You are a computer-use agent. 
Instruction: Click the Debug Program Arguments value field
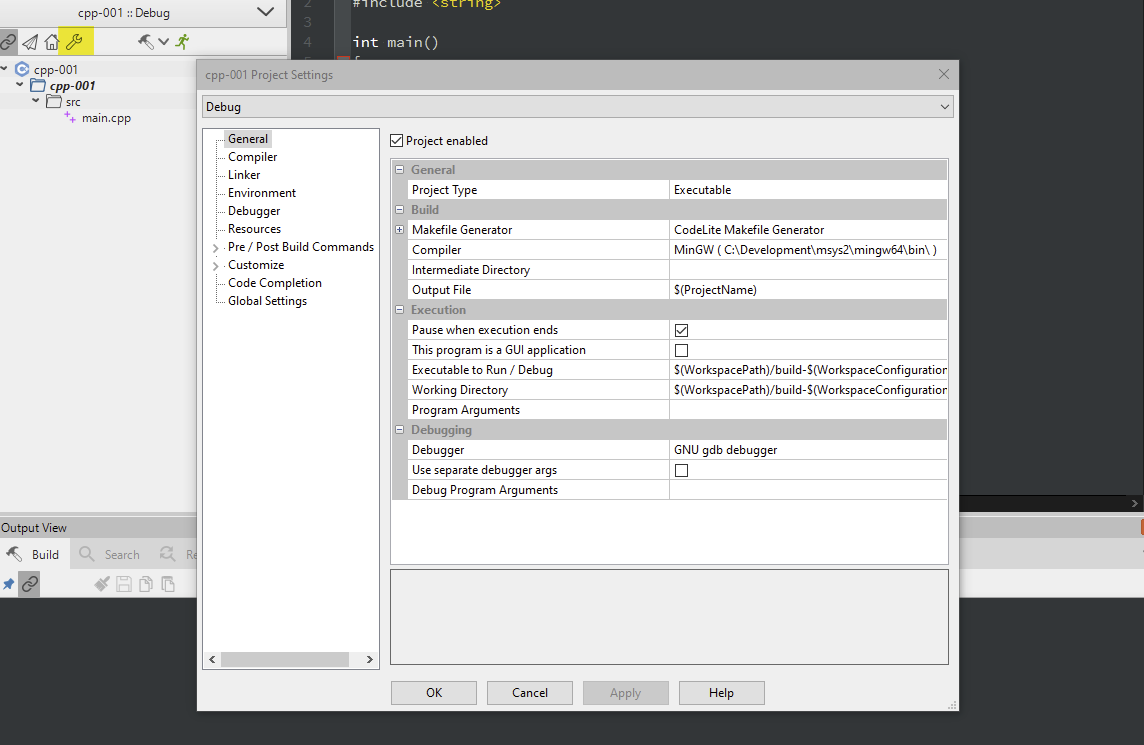tap(808, 490)
